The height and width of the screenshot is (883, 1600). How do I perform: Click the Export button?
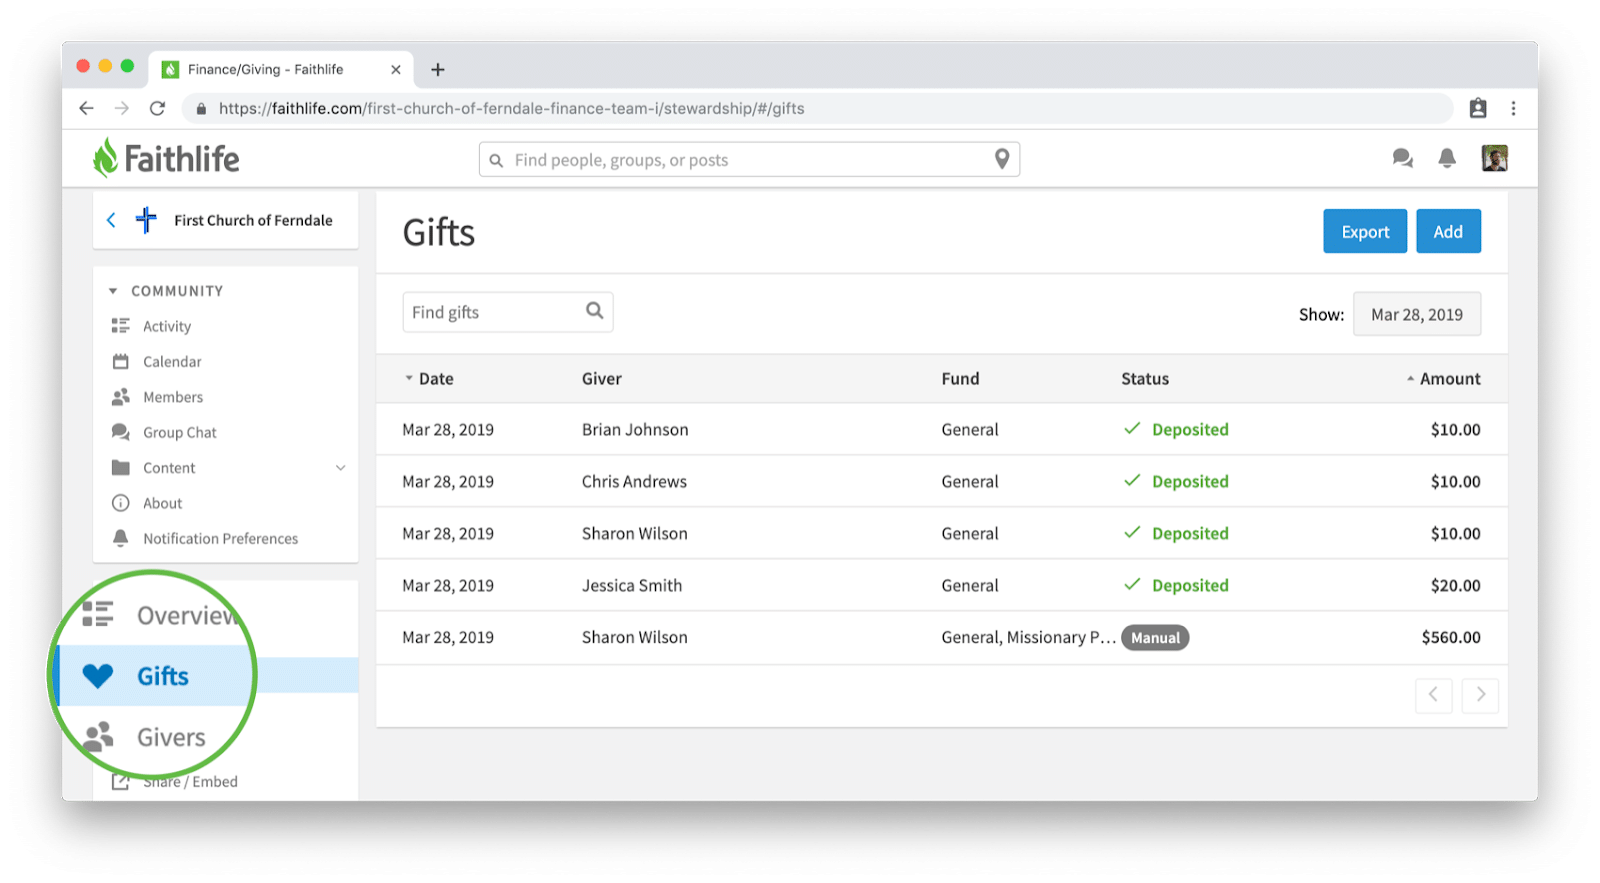[x=1365, y=231]
